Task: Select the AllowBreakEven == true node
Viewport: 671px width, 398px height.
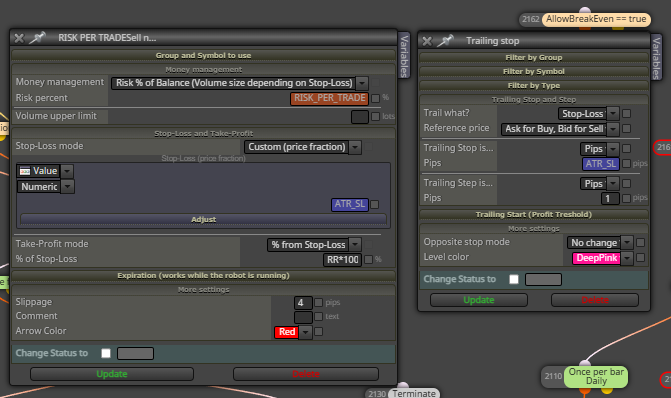Action: [x=596, y=19]
